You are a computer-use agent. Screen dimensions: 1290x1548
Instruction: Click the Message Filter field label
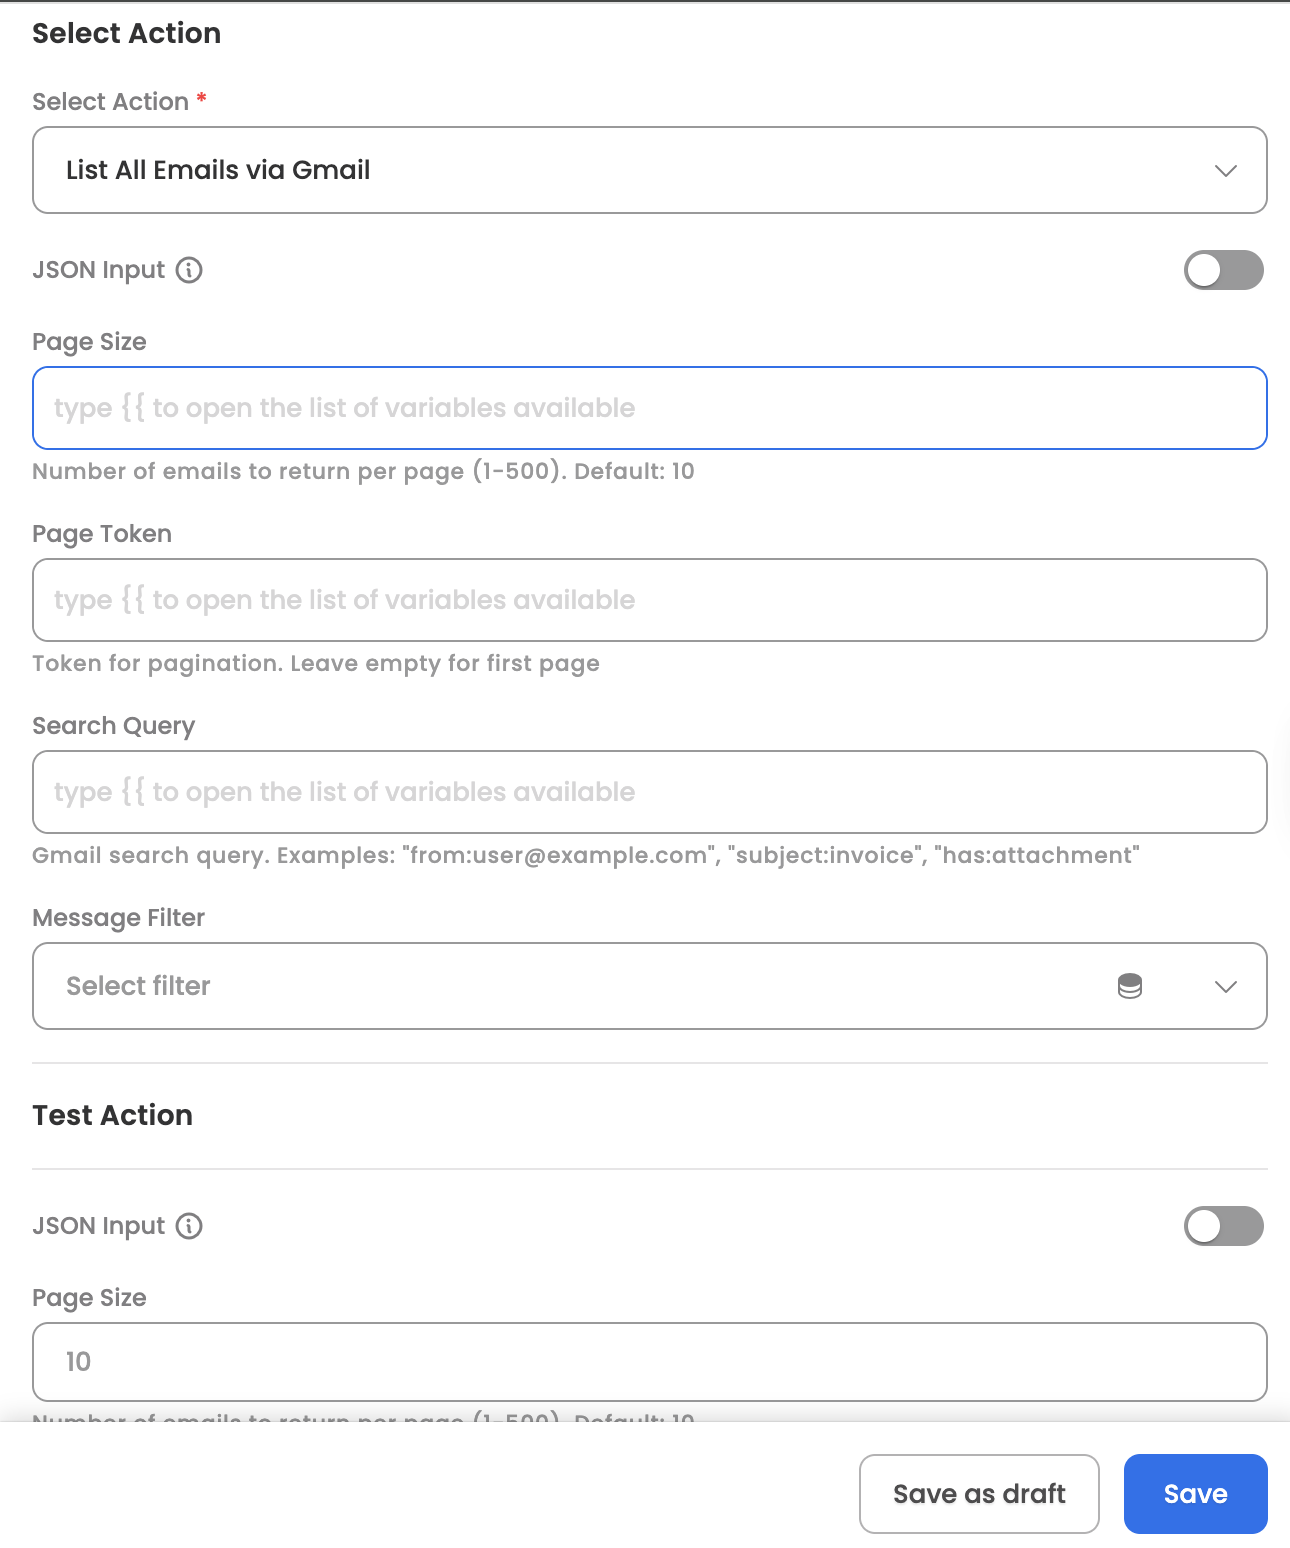tap(118, 918)
